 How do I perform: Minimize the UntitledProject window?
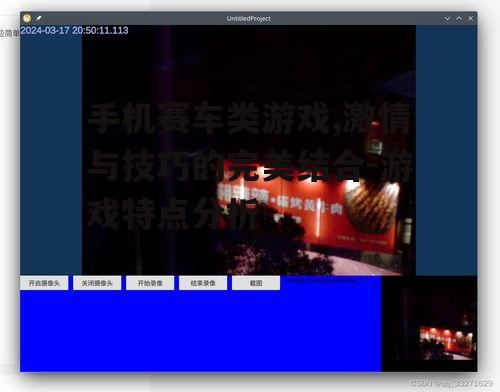(x=447, y=19)
